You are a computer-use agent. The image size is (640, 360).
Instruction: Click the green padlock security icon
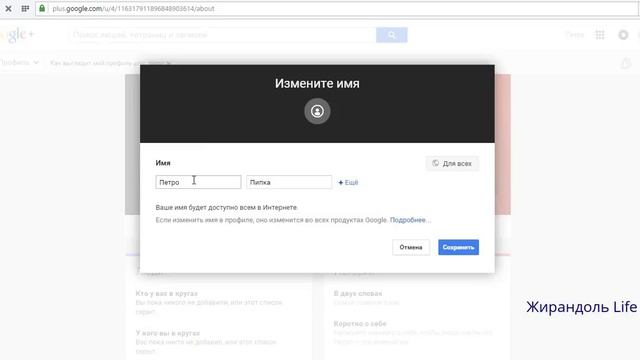pos(42,8)
